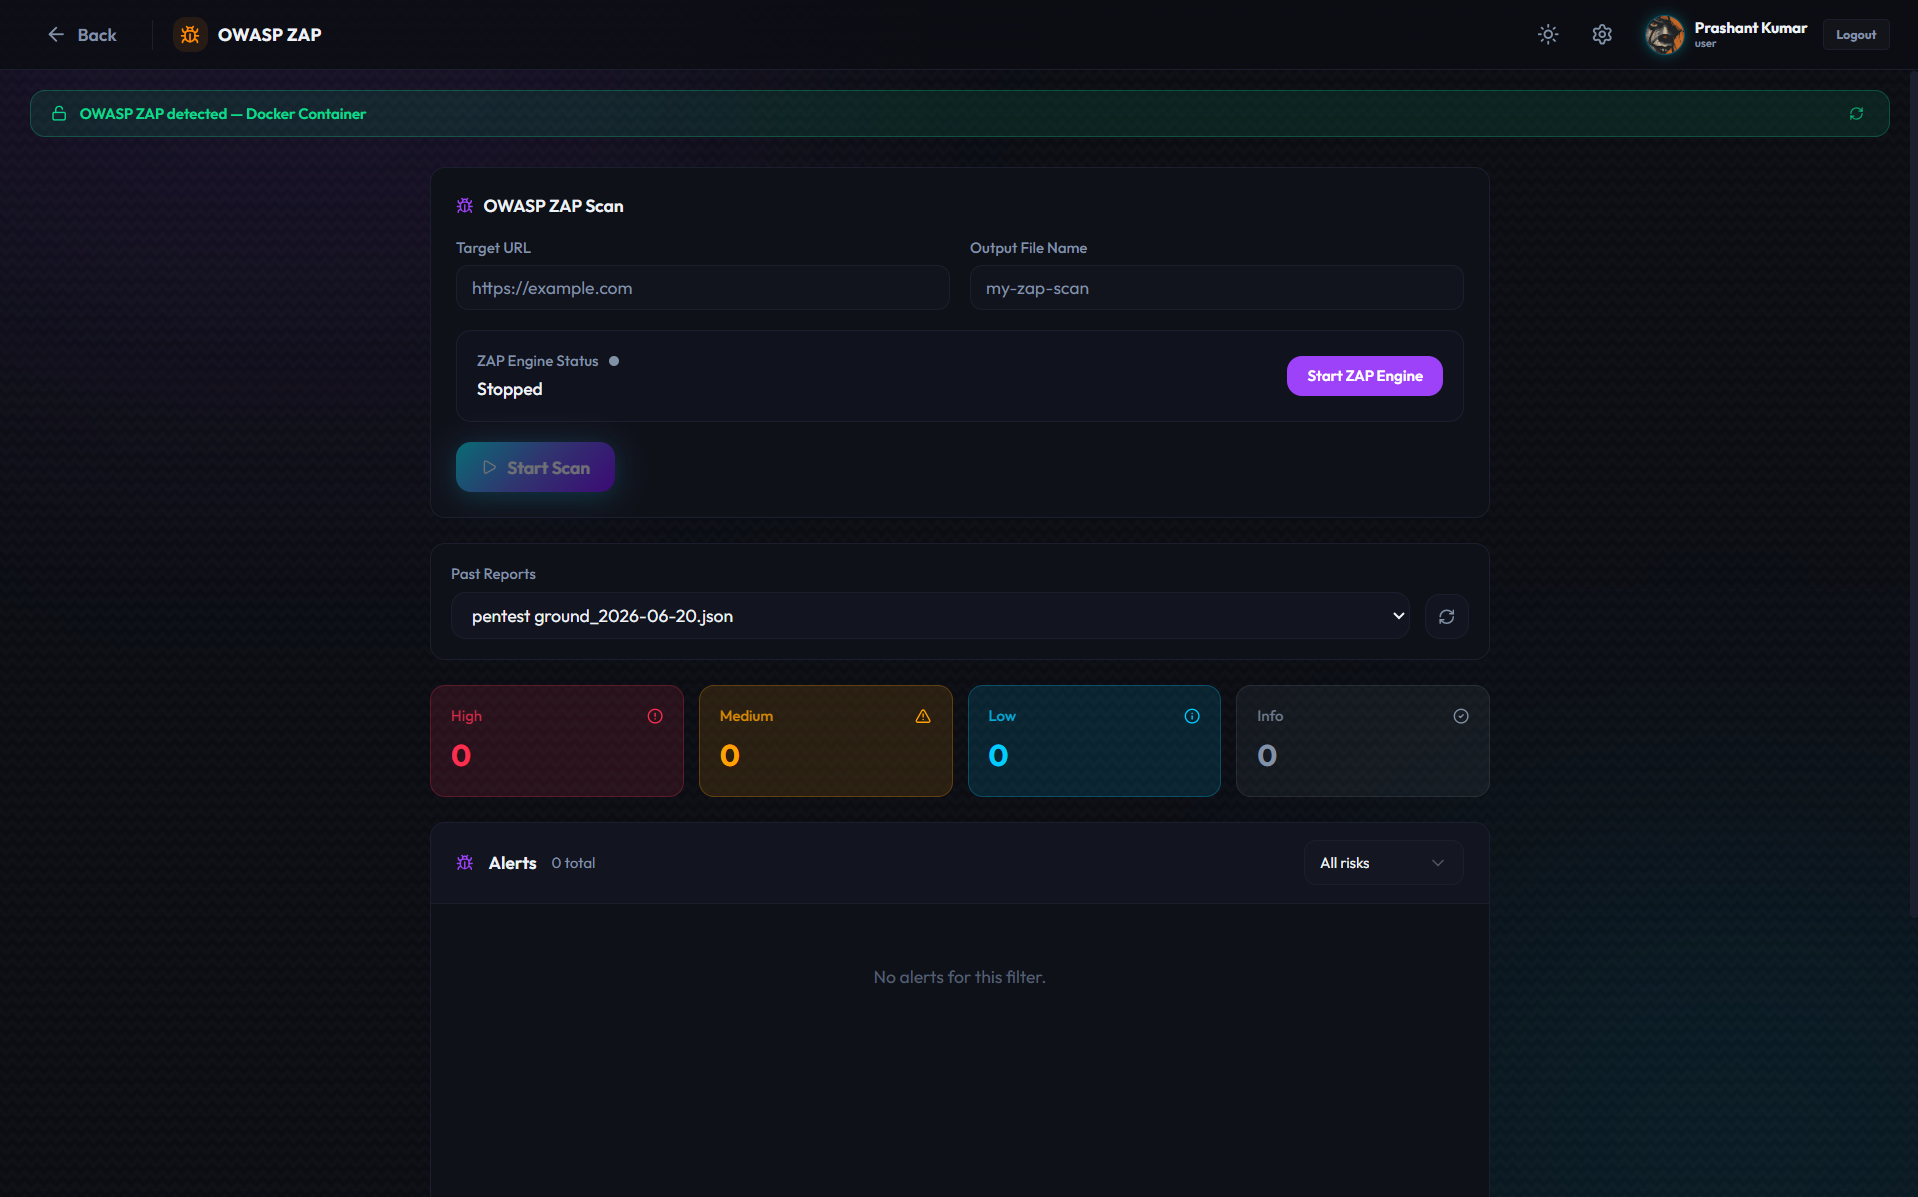Viewport: 1918px width, 1197px height.
Task: Refresh the past reports list
Action: click(1446, 616)
